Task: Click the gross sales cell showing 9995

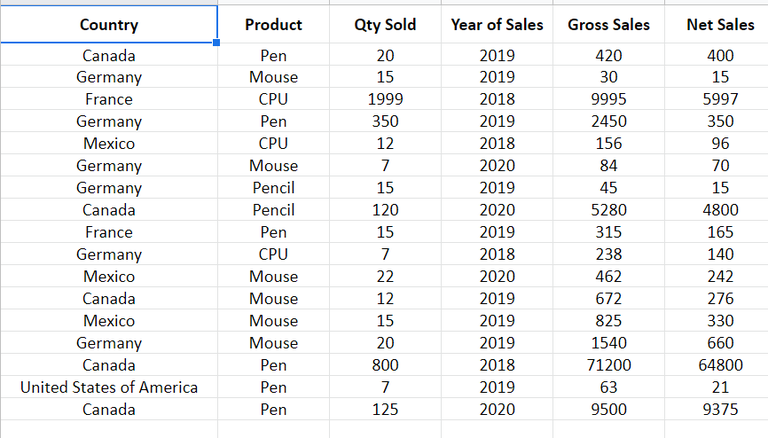Action: point(608,99)
